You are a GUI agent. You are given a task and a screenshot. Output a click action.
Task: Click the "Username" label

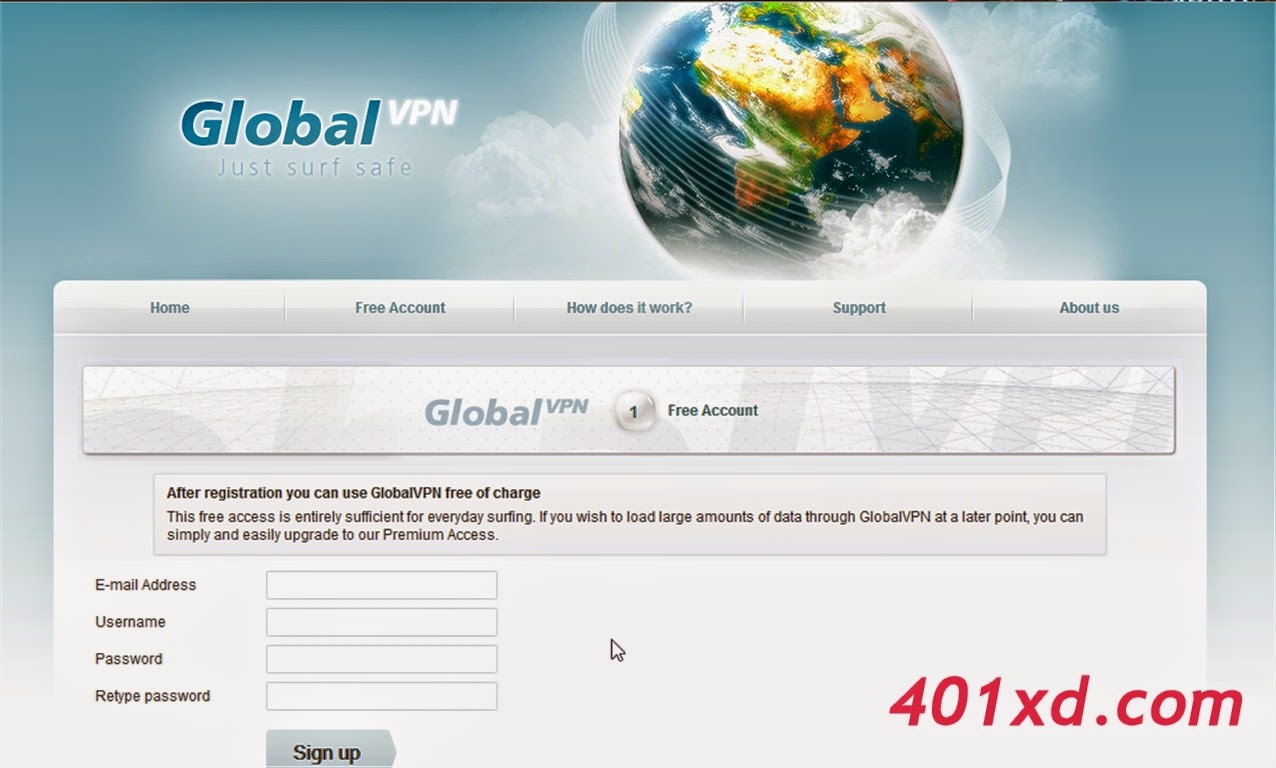pos(130,622)
